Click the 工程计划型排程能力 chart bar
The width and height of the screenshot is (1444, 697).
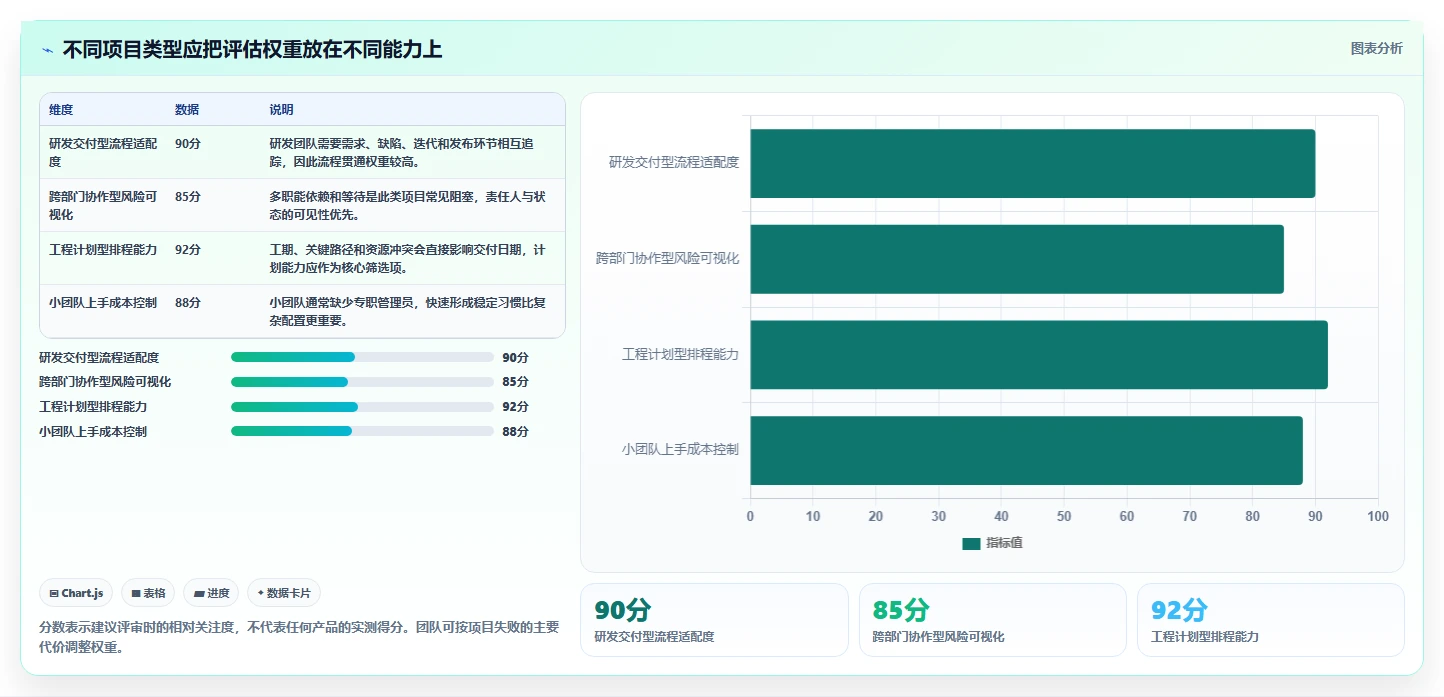1038,355
